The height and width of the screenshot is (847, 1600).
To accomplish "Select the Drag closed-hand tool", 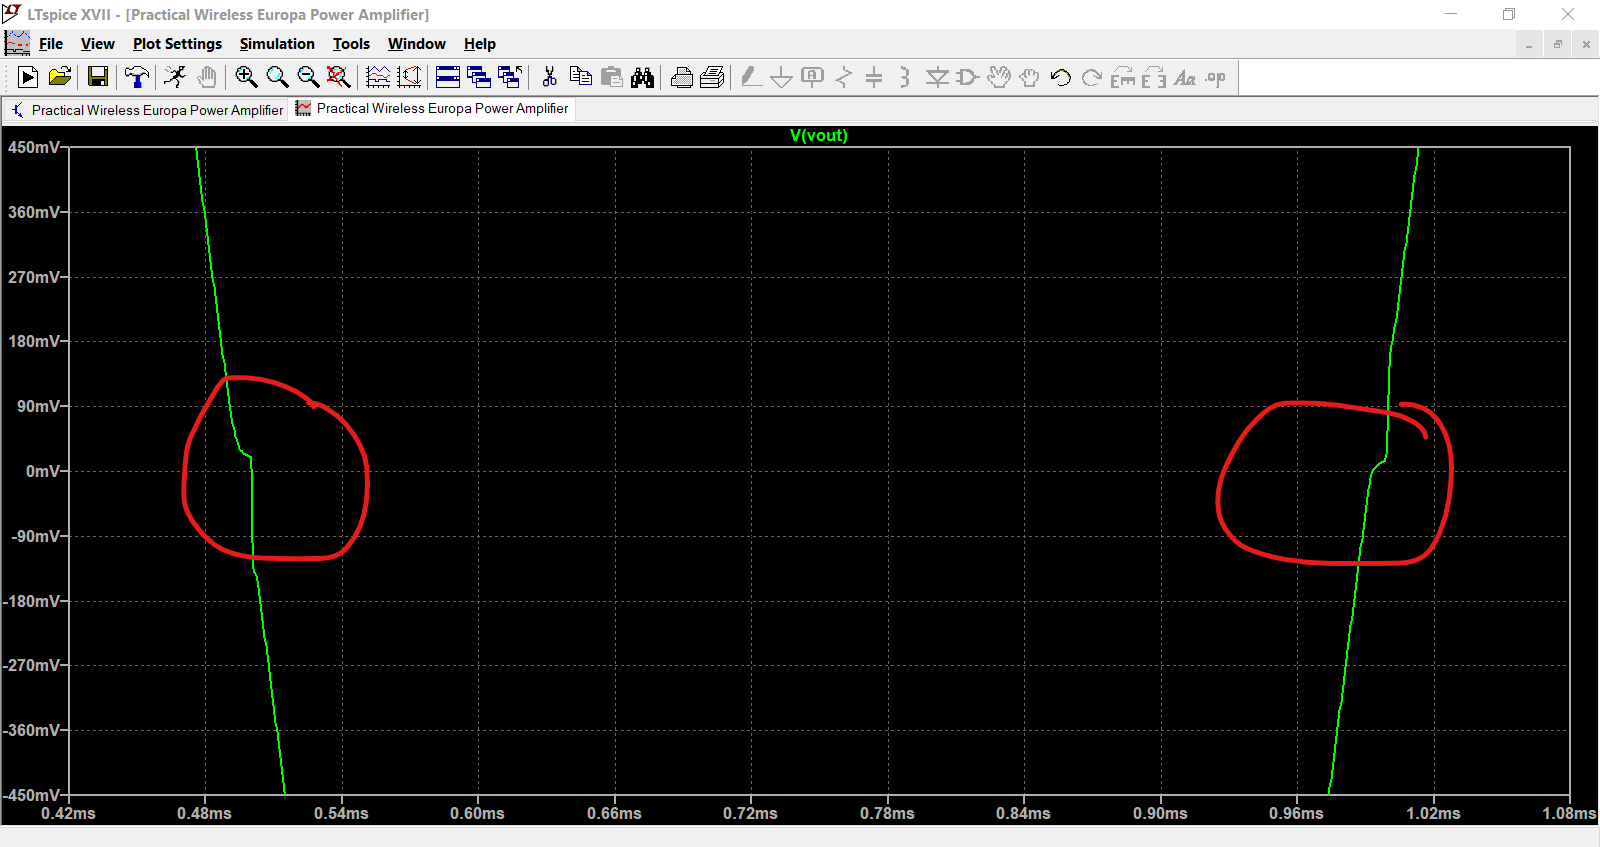I will coord(1029,77).
